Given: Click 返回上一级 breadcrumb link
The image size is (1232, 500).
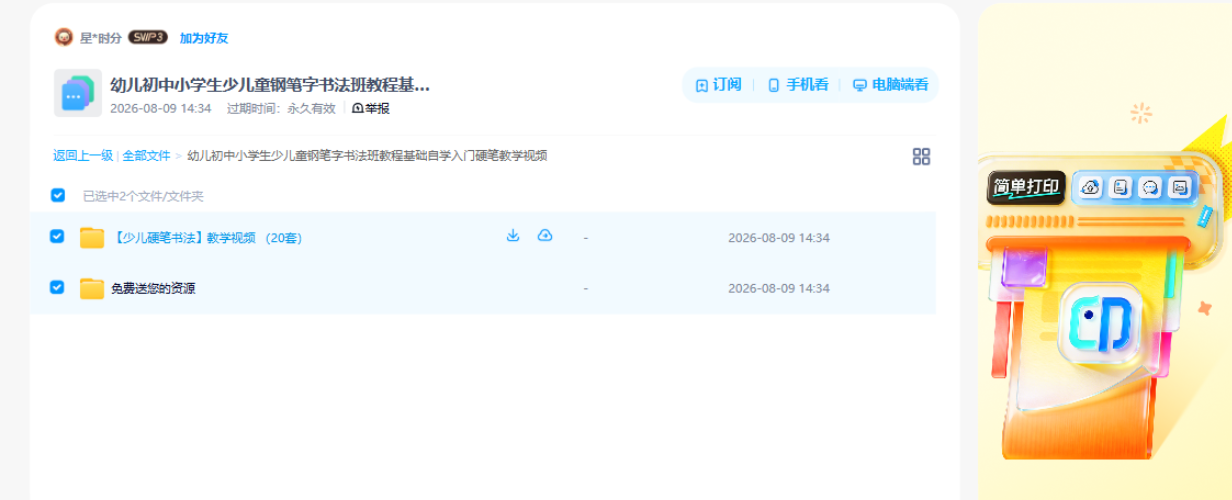Looking at the screenshot, I should tap(83, 156).
